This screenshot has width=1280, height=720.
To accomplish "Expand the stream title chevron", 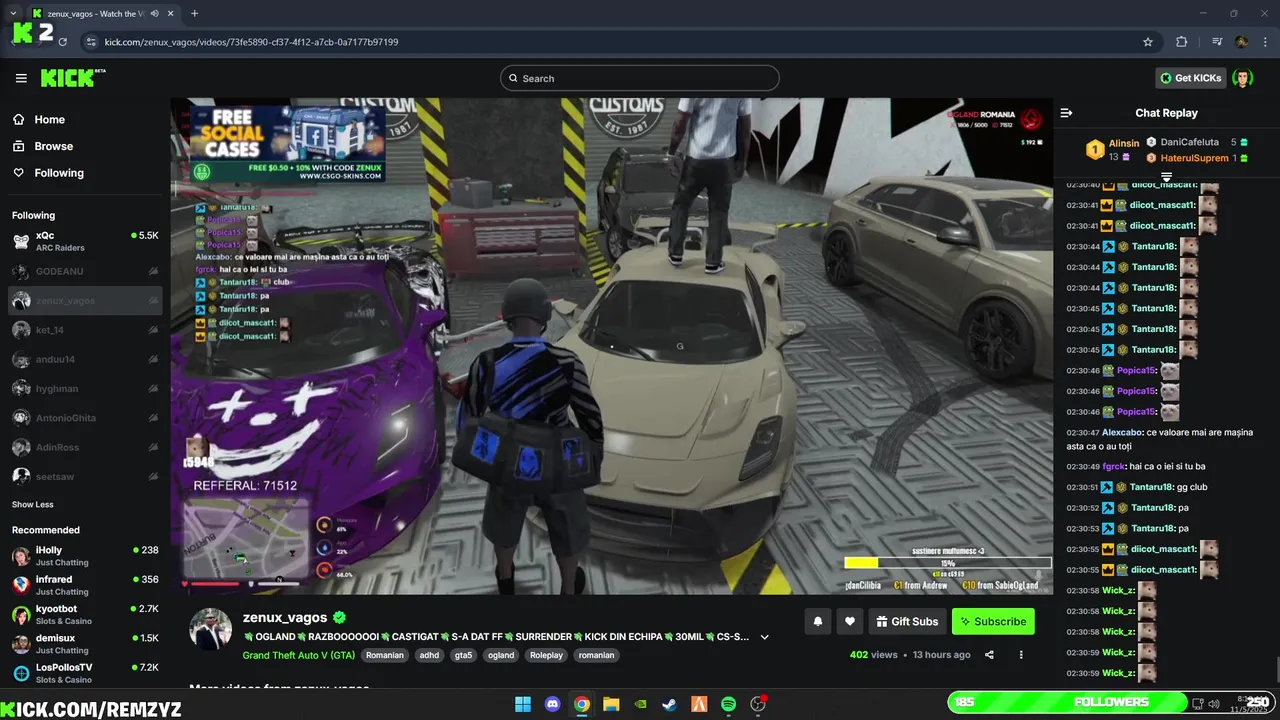I will pos(764,637).
